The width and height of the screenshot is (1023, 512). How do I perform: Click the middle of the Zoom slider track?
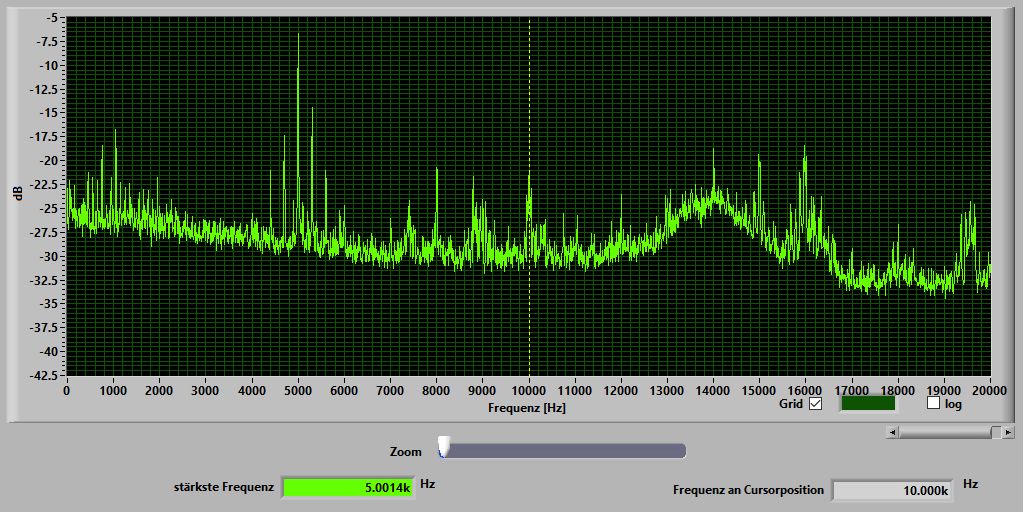click(565, 451)
